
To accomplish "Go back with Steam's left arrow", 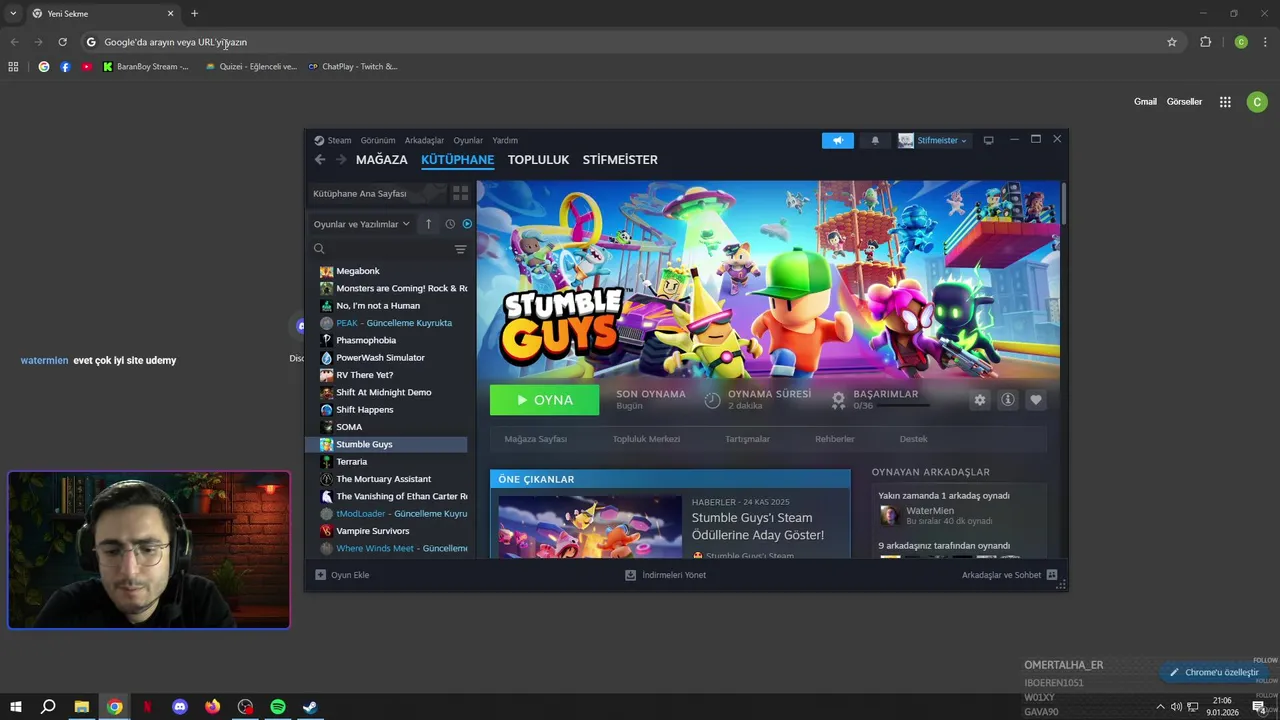I will pyautogui.click(x=320, y=159).
